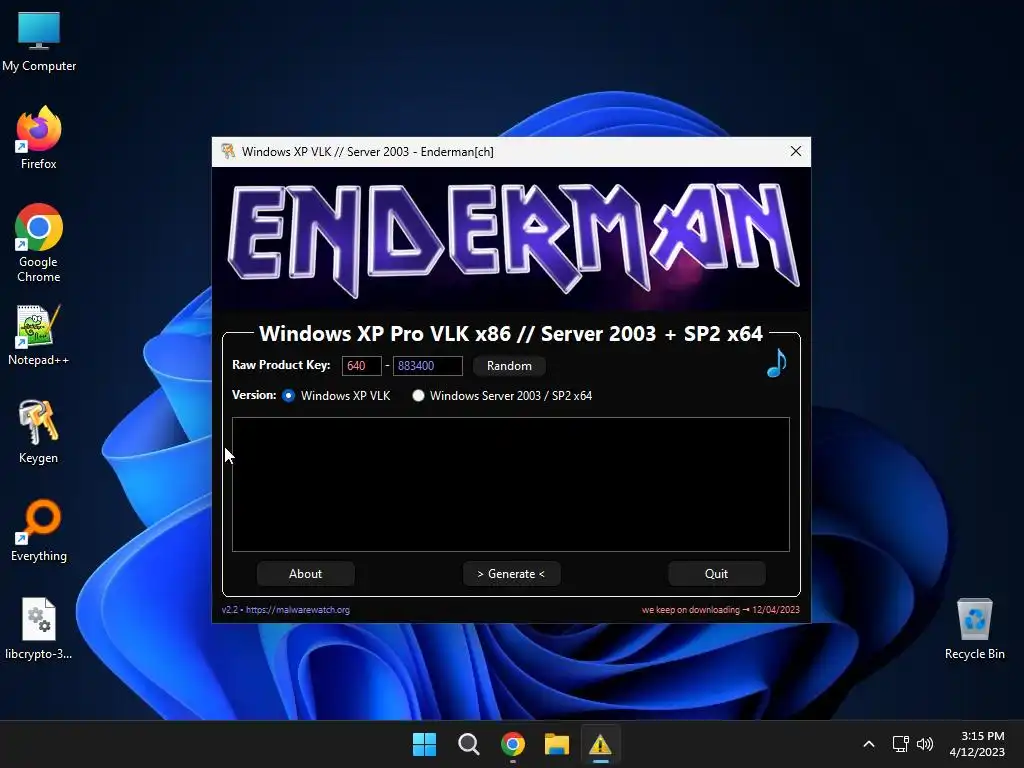
Task: Open the Windows Start menu
Action: point(424,744)
